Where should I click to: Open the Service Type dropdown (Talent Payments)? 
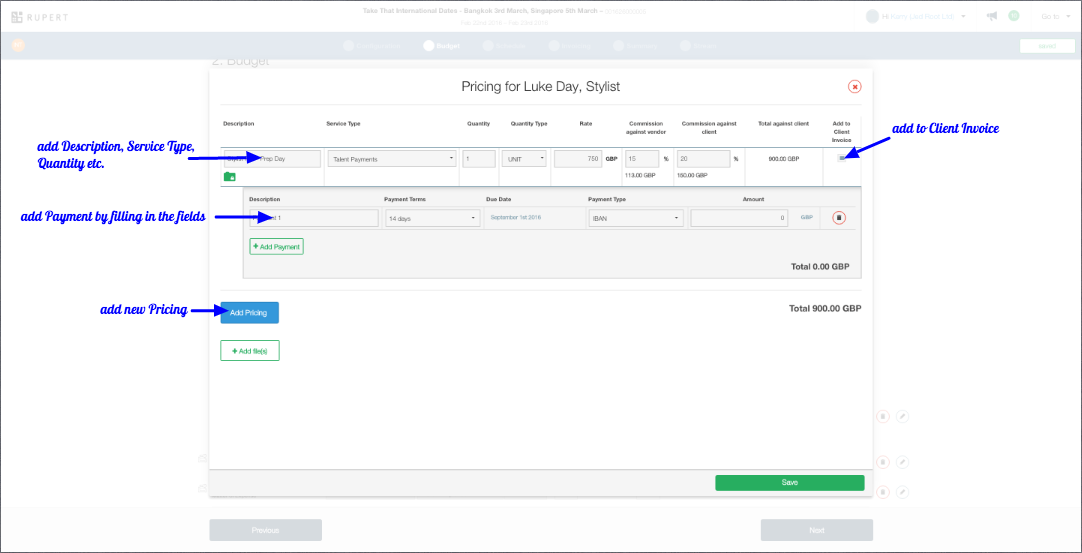(392, 159)
